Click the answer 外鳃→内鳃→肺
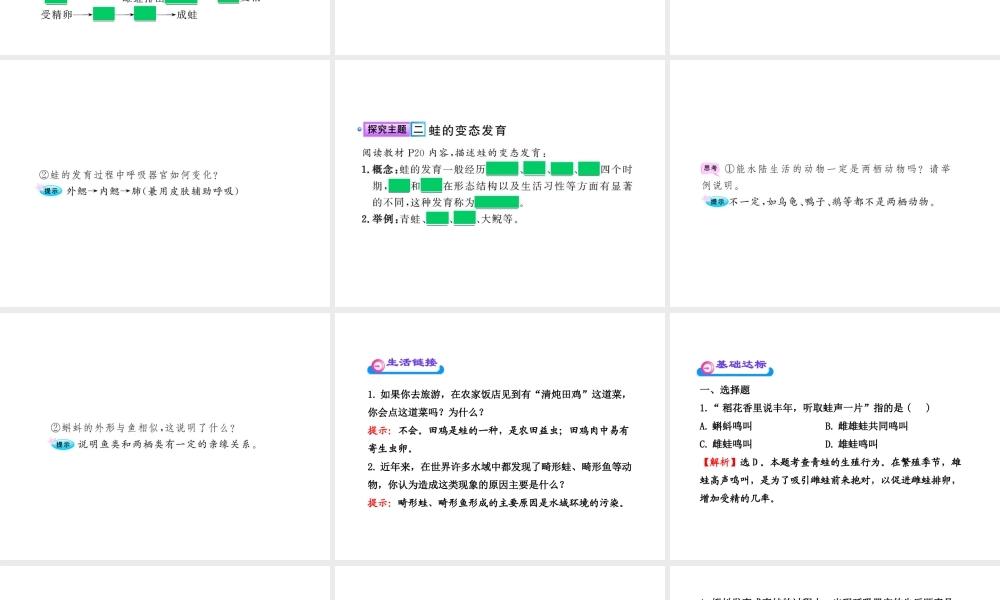This screenshot has height=600, width=1000. click(153, 191)
